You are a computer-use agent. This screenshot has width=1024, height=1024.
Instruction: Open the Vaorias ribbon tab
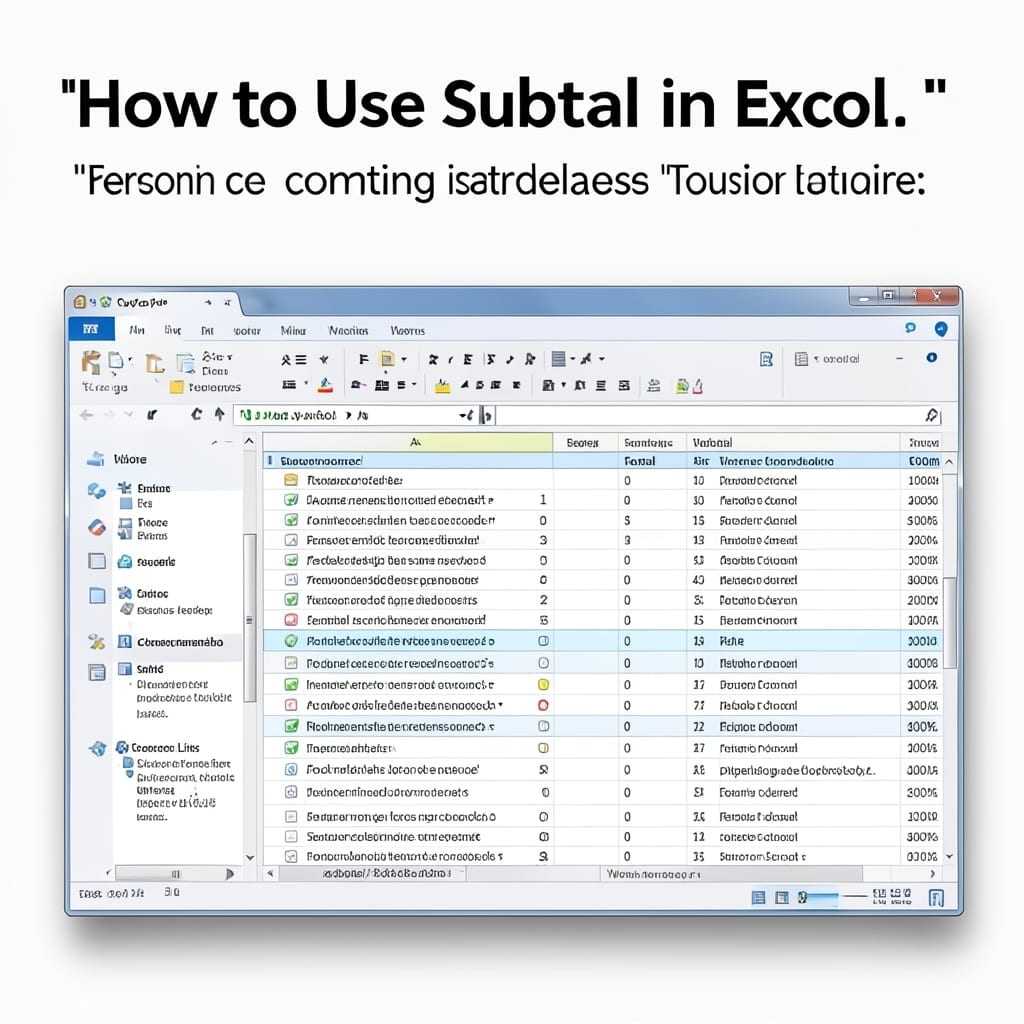pyautogui.click(x=348, y=330)
